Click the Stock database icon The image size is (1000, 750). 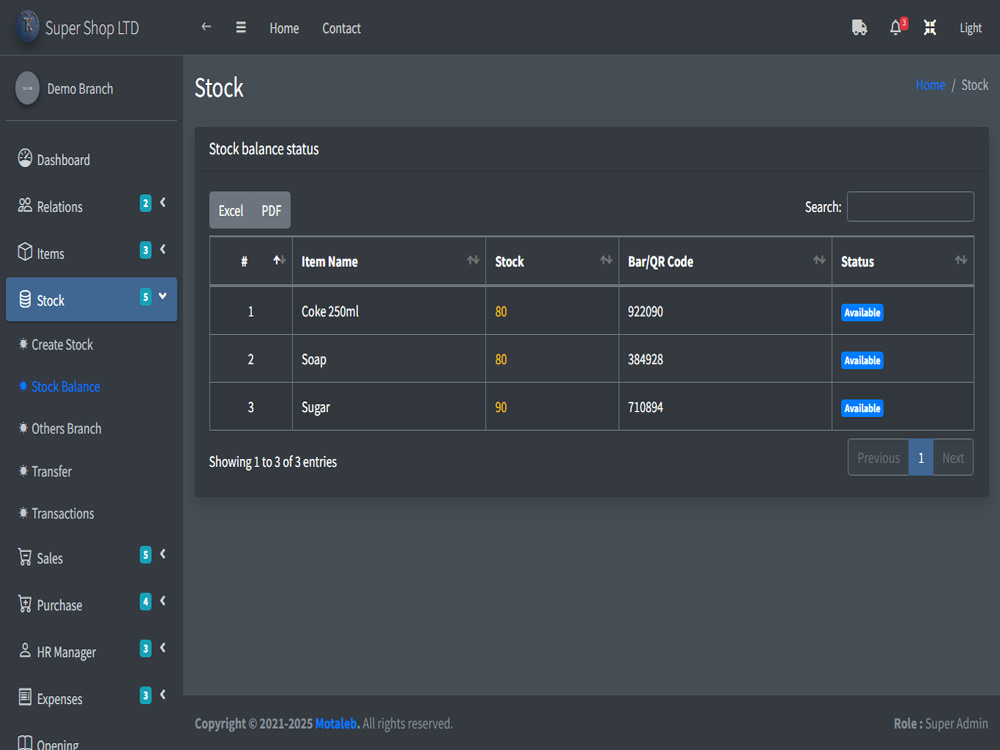[25, 299]
